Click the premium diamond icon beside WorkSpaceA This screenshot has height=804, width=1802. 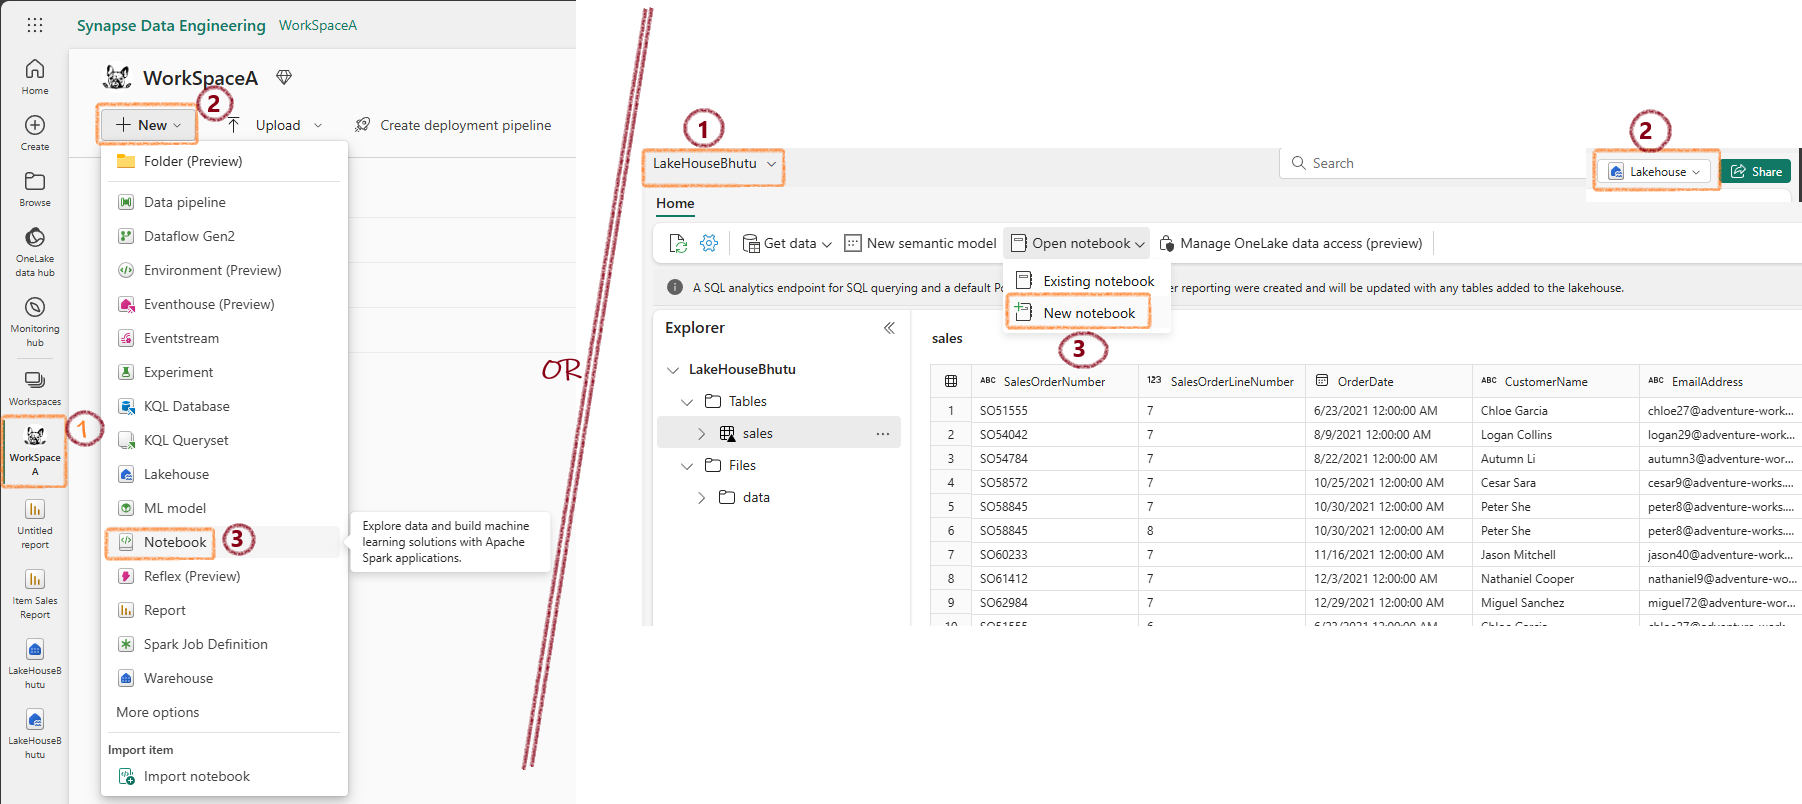coord(284,77)
